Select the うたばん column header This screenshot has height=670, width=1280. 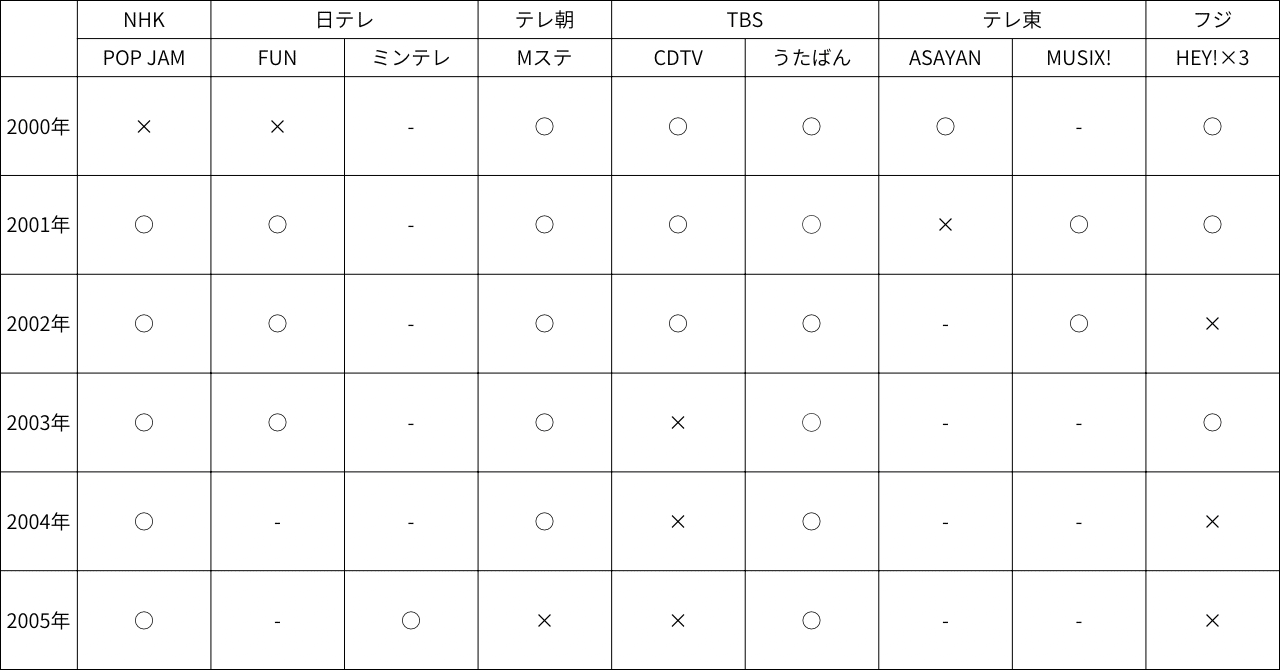[811, 58]
